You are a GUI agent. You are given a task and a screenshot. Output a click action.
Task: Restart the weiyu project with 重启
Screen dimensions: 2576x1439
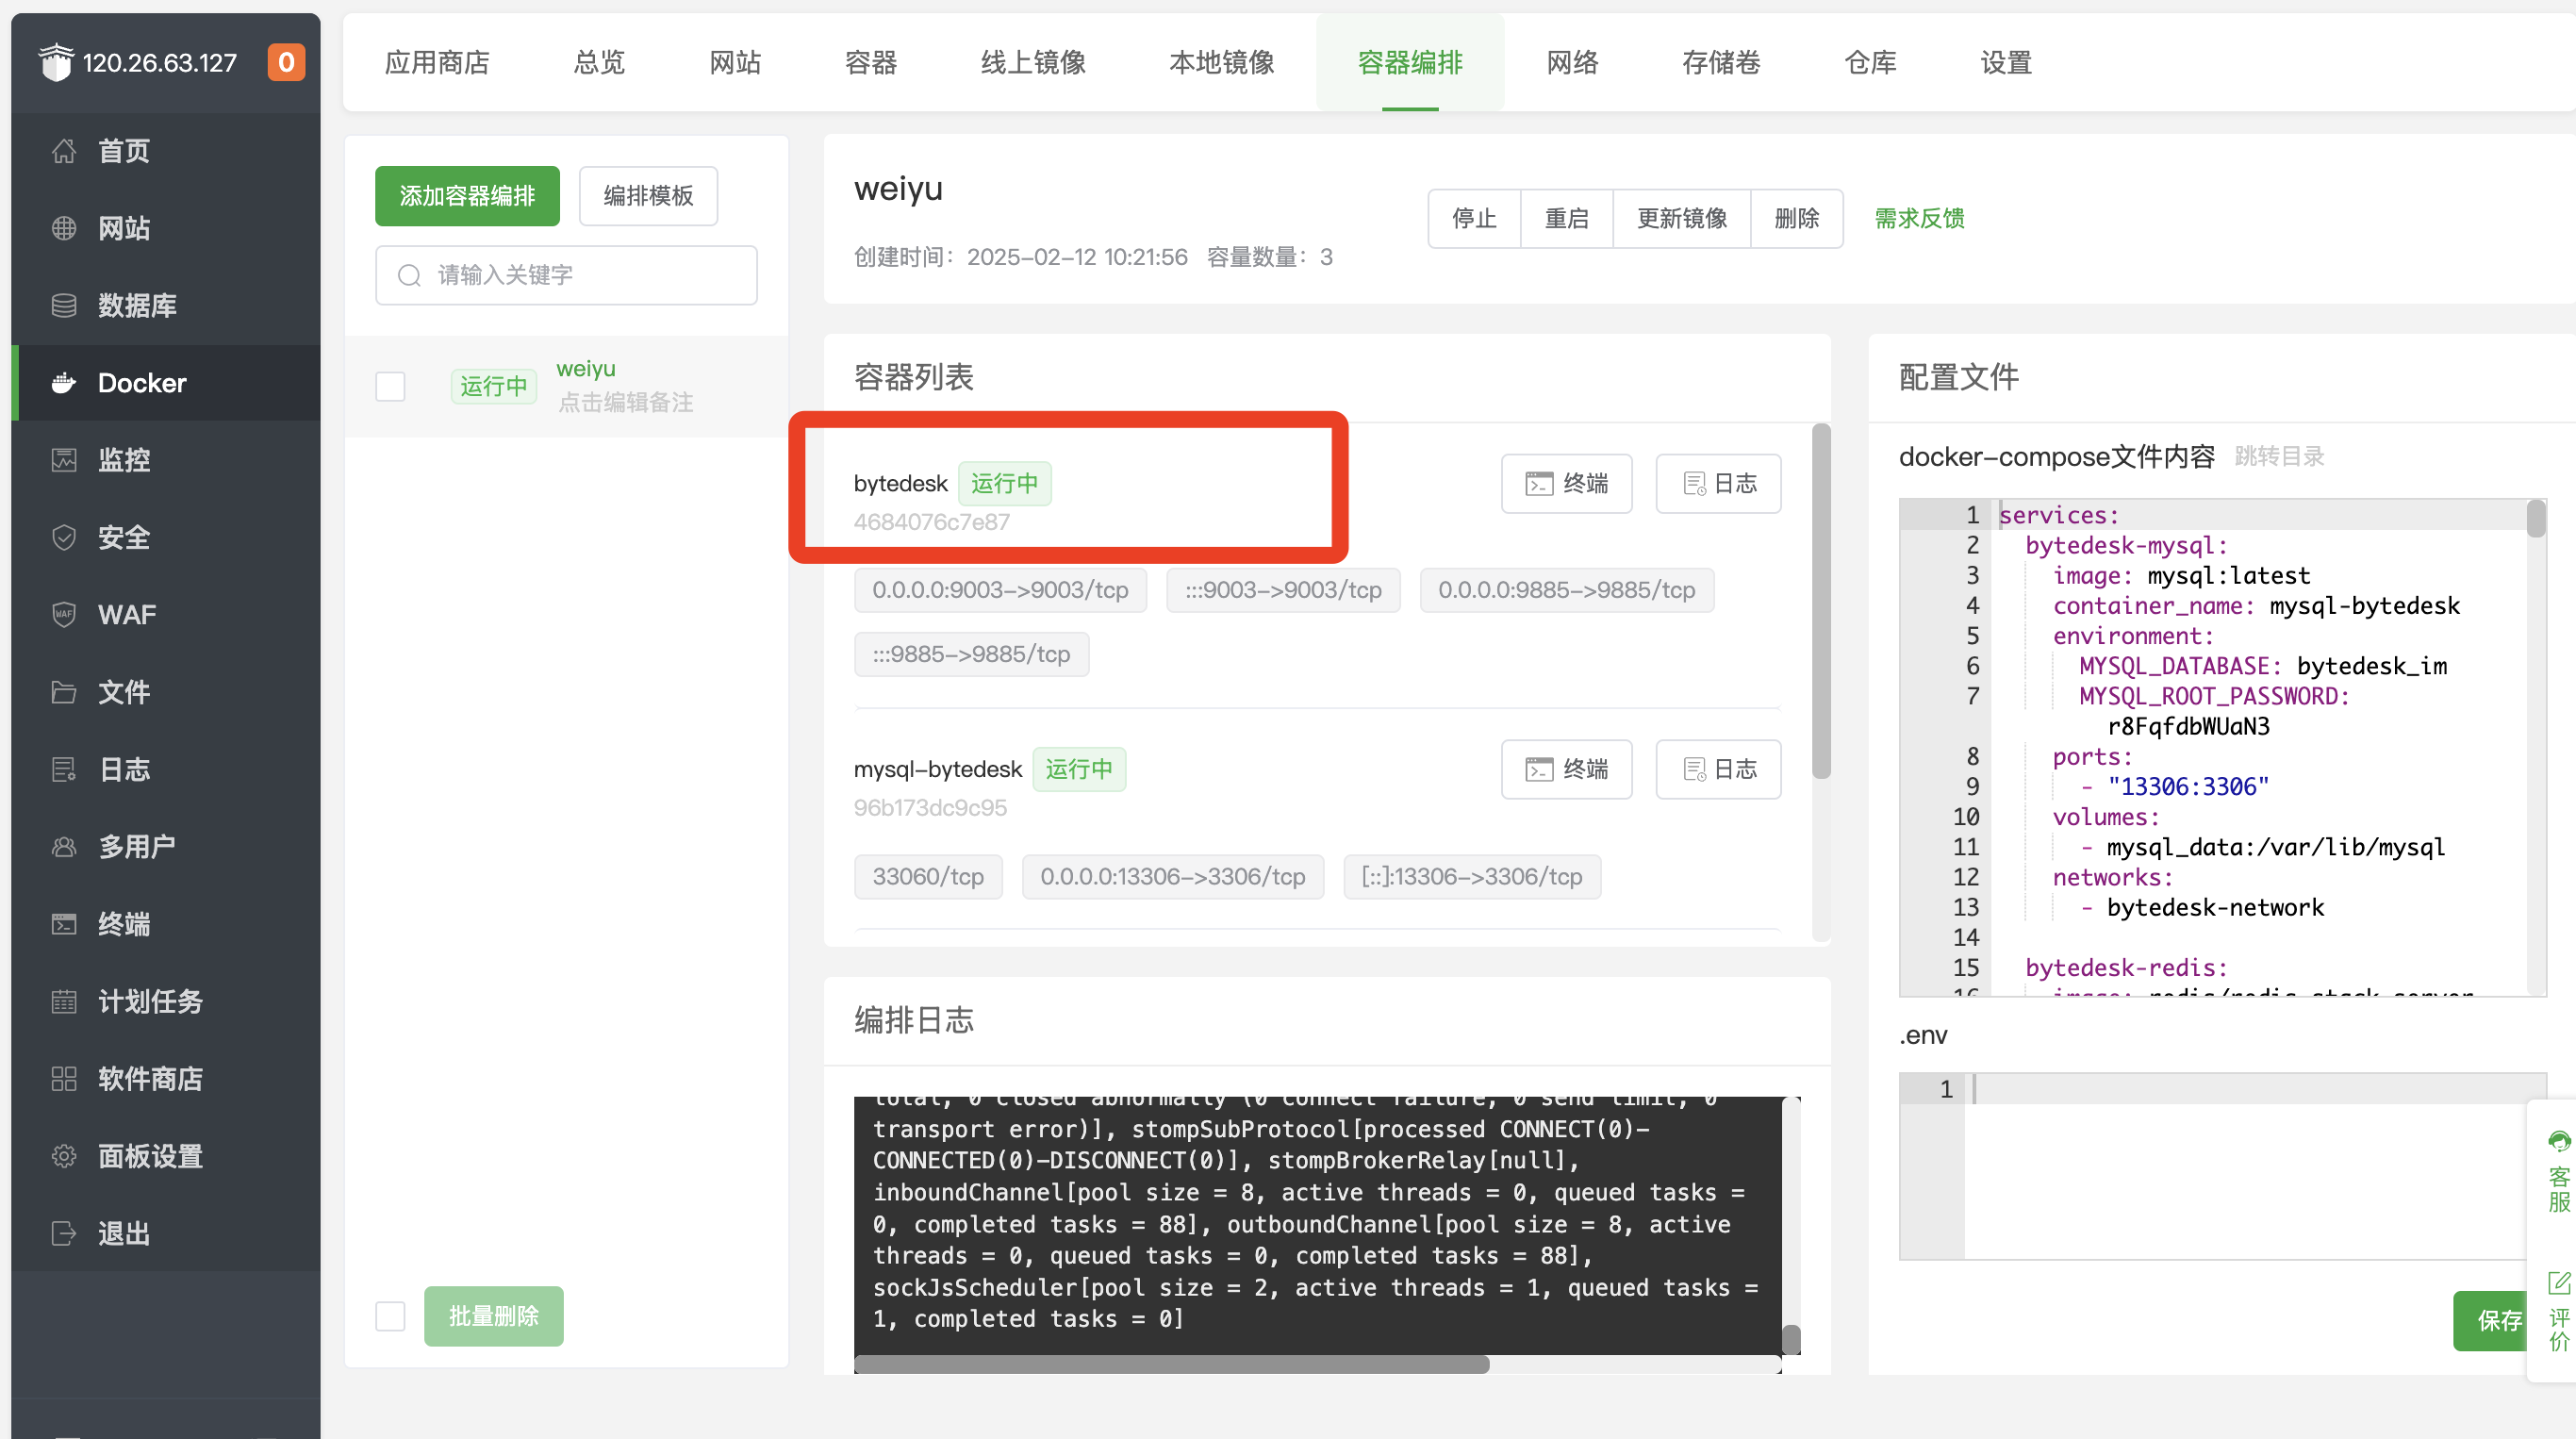pos(1566,218)
